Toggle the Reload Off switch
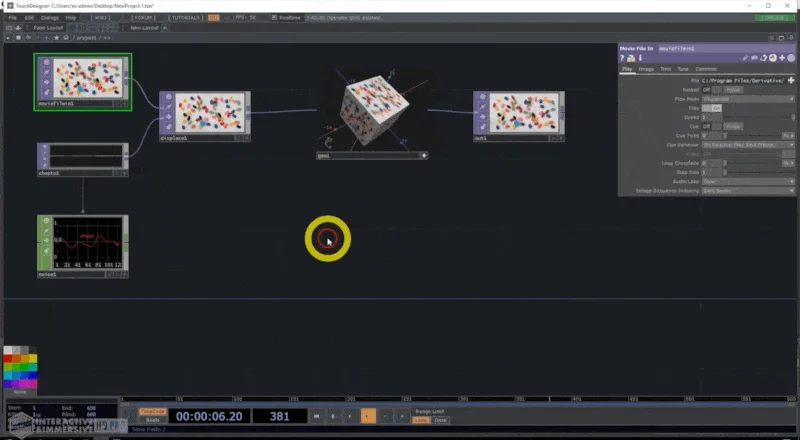Screen dimensions: 800x440 point(712,90)
